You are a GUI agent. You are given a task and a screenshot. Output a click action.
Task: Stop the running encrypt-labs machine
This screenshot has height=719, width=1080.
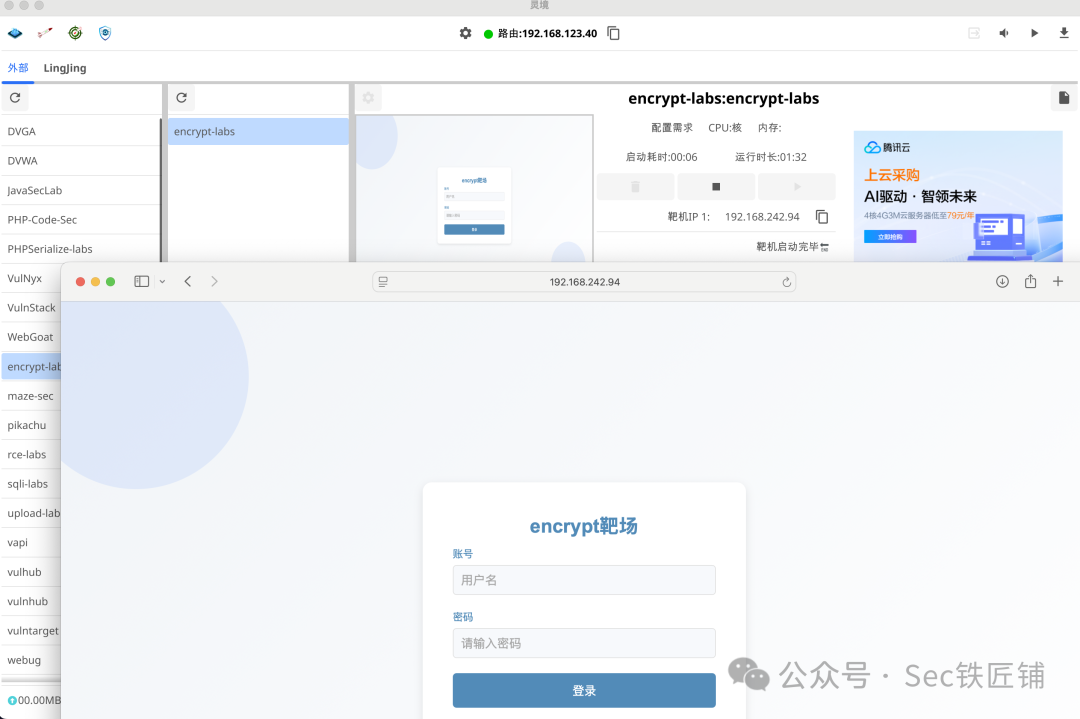point(715,186)
